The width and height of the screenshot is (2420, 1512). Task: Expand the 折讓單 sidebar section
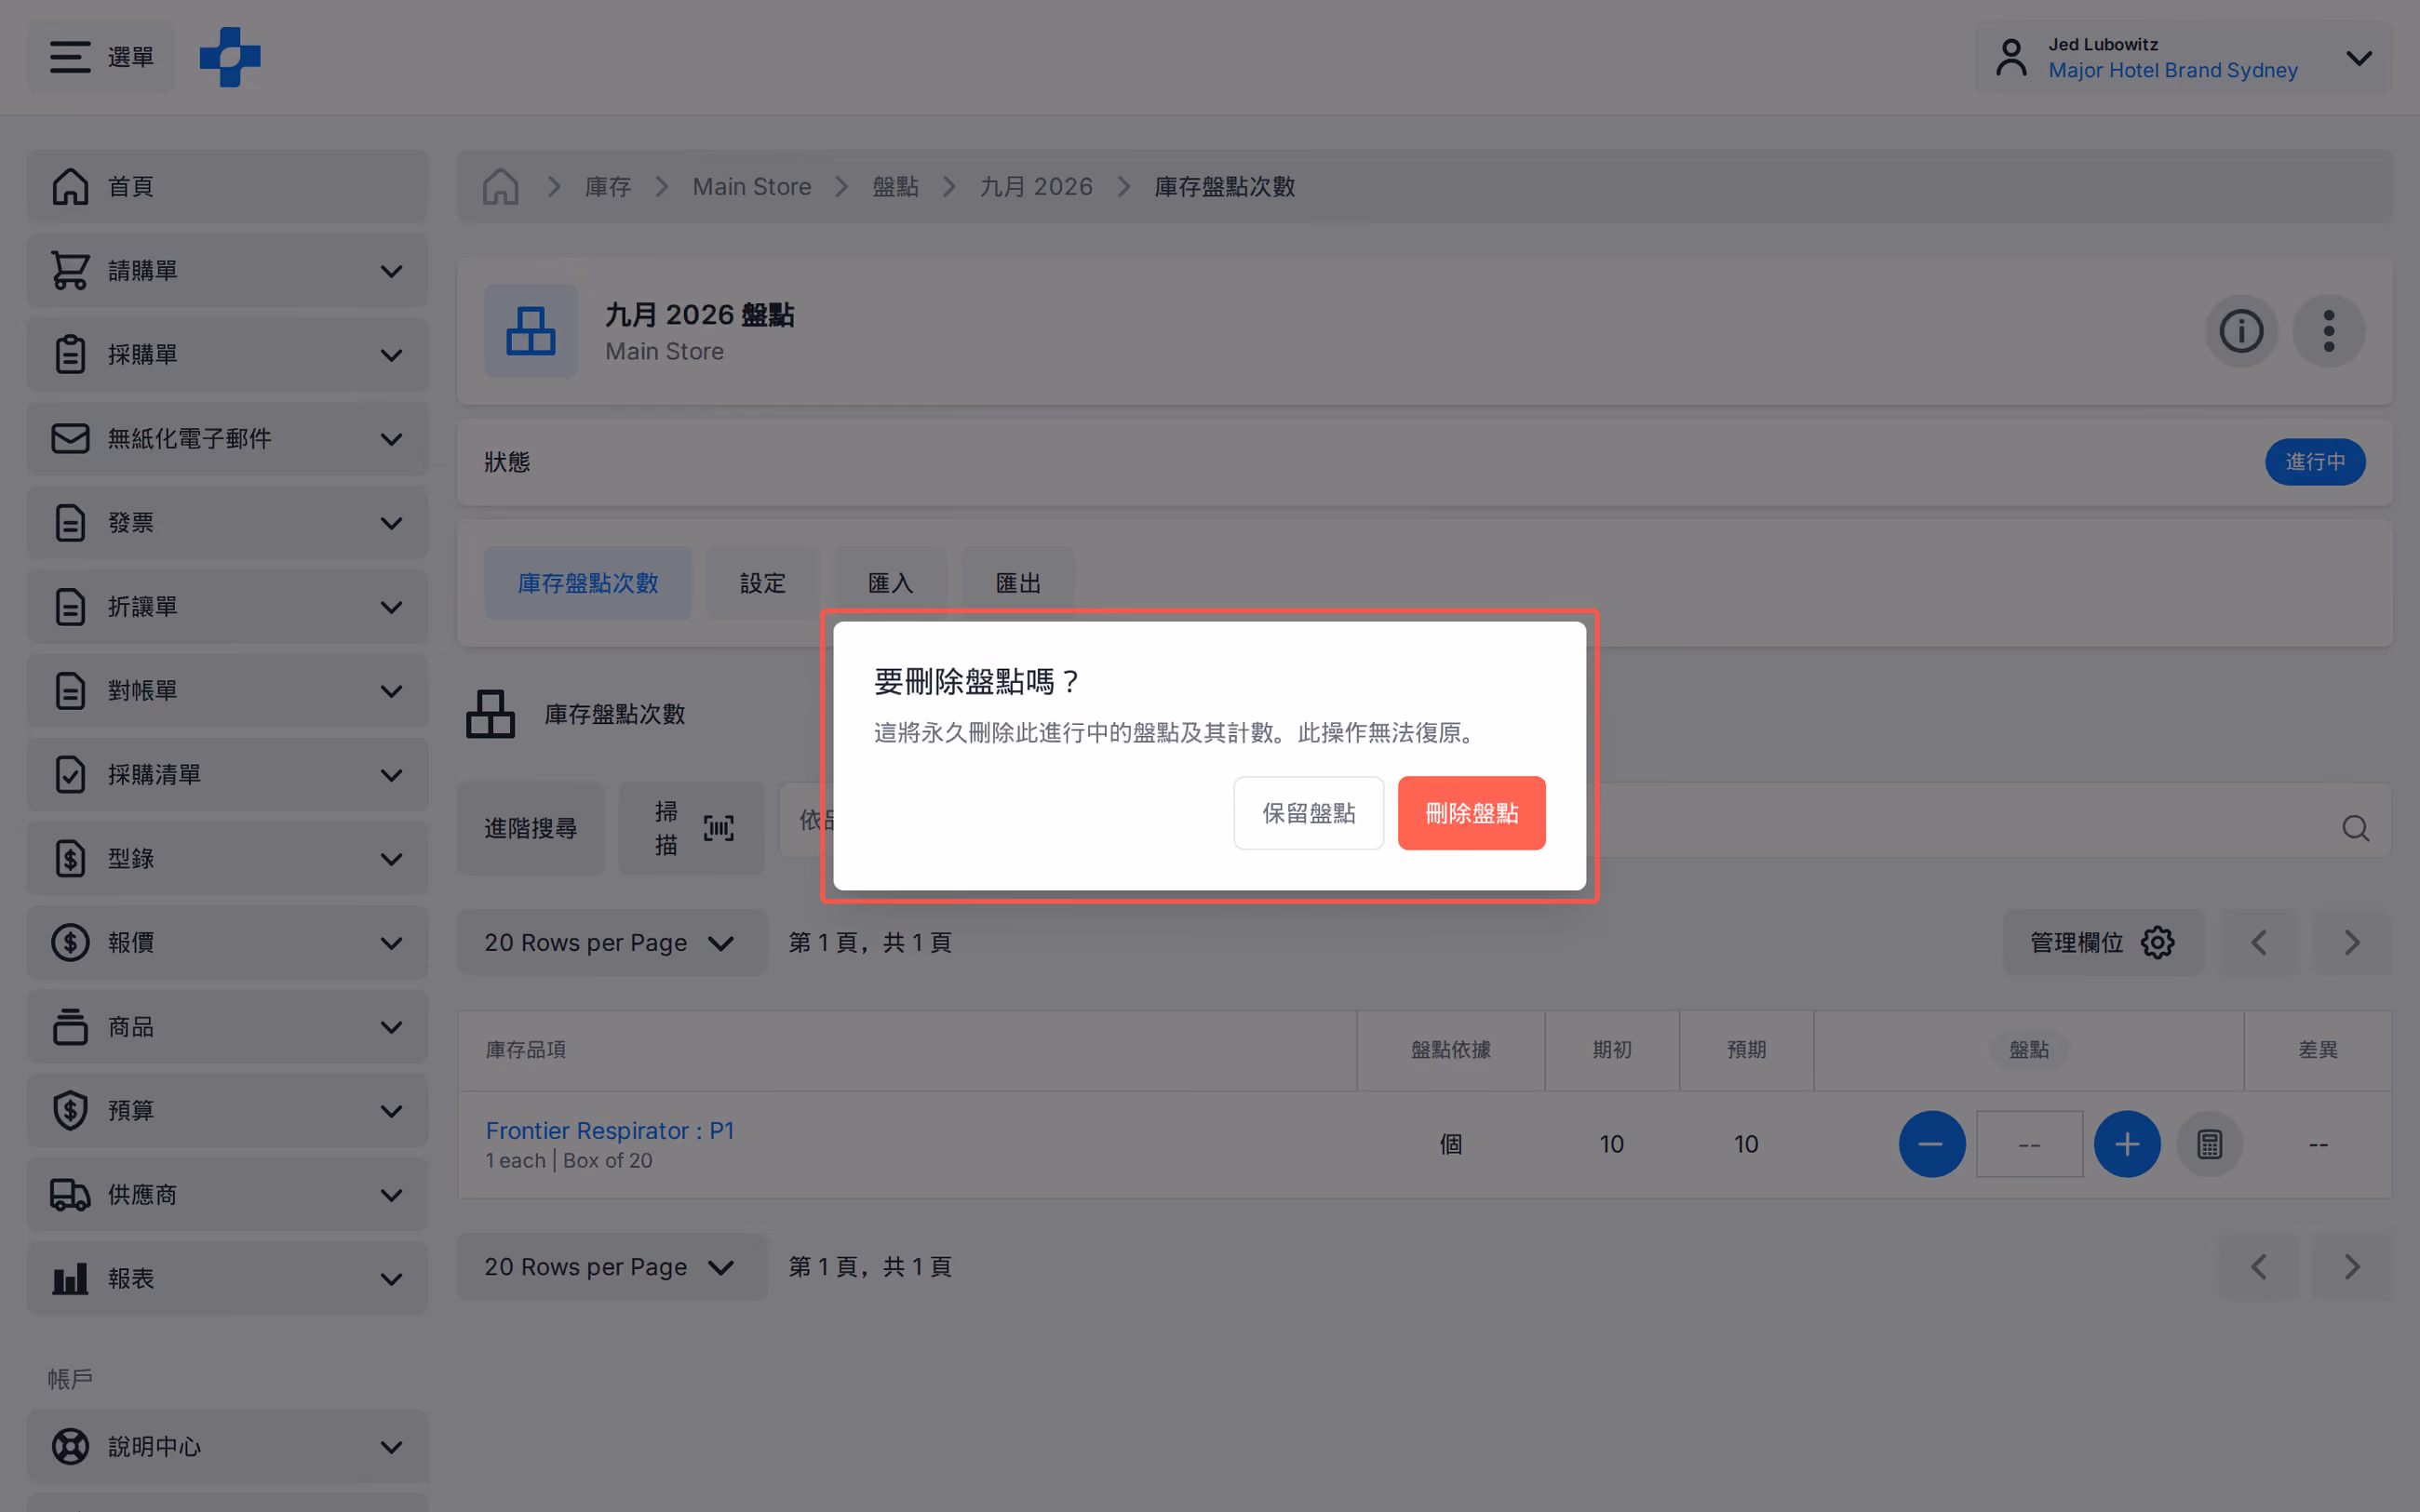(227, 607)
